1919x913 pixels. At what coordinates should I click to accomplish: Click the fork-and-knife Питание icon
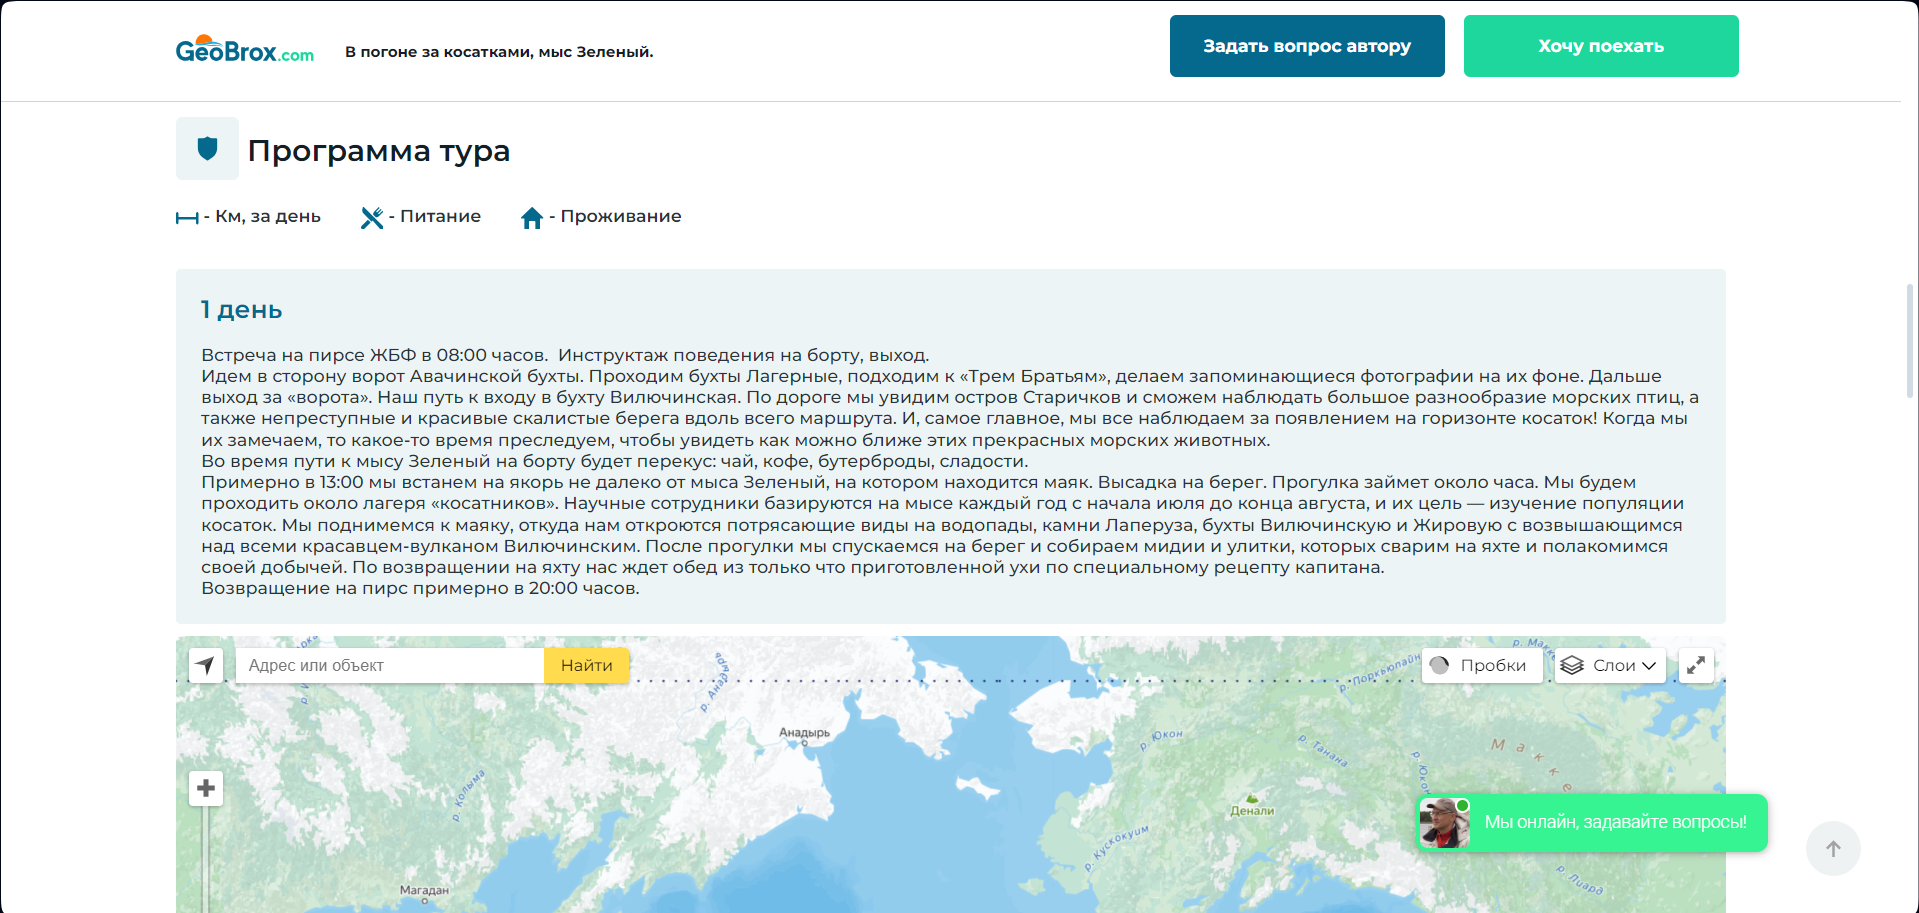[x=372, y=217]
